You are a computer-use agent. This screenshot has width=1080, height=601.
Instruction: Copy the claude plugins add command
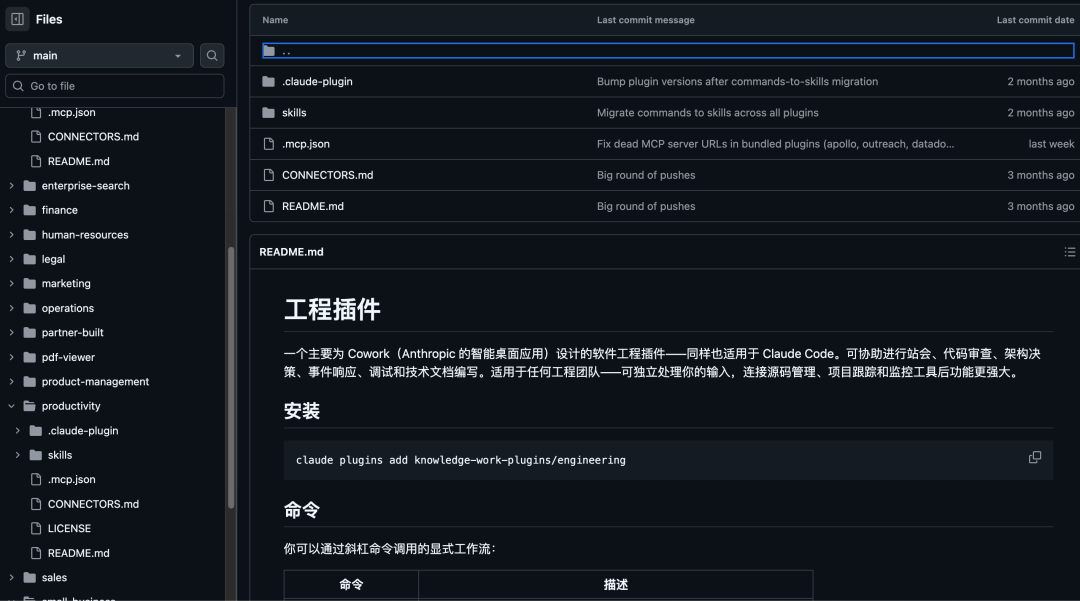point(1035,458)
